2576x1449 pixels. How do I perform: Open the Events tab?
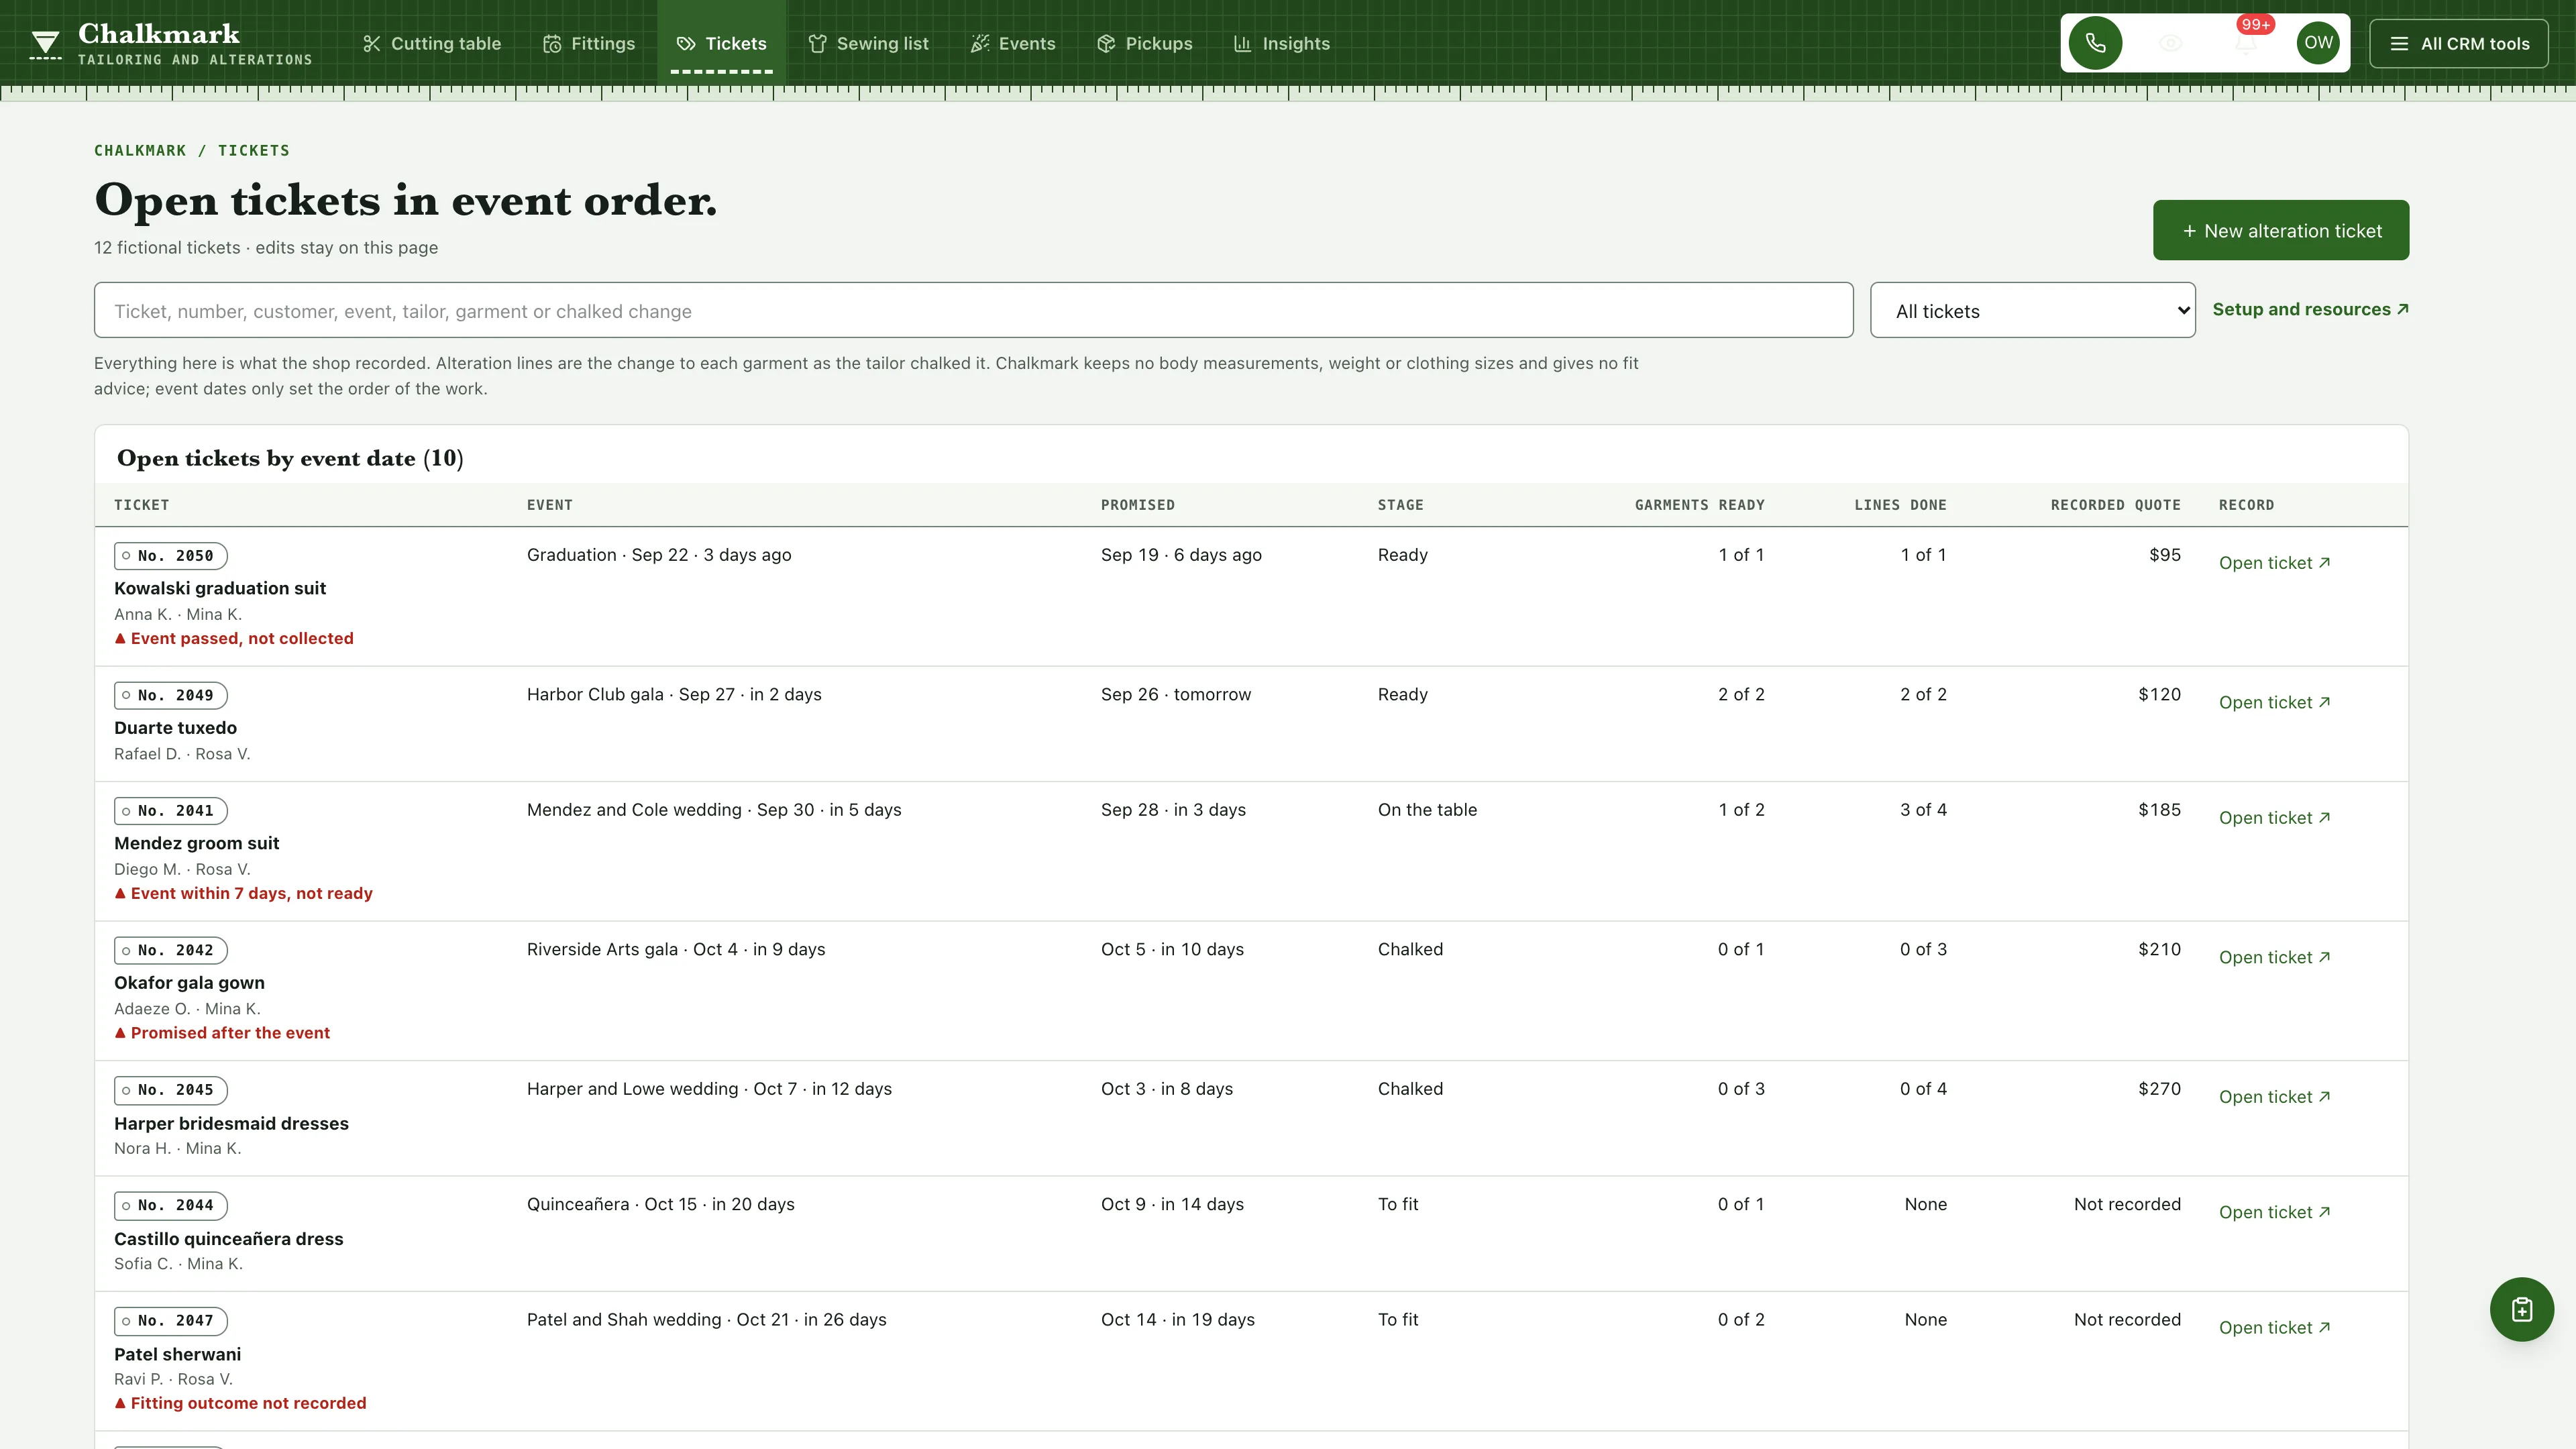(1013, 44)
